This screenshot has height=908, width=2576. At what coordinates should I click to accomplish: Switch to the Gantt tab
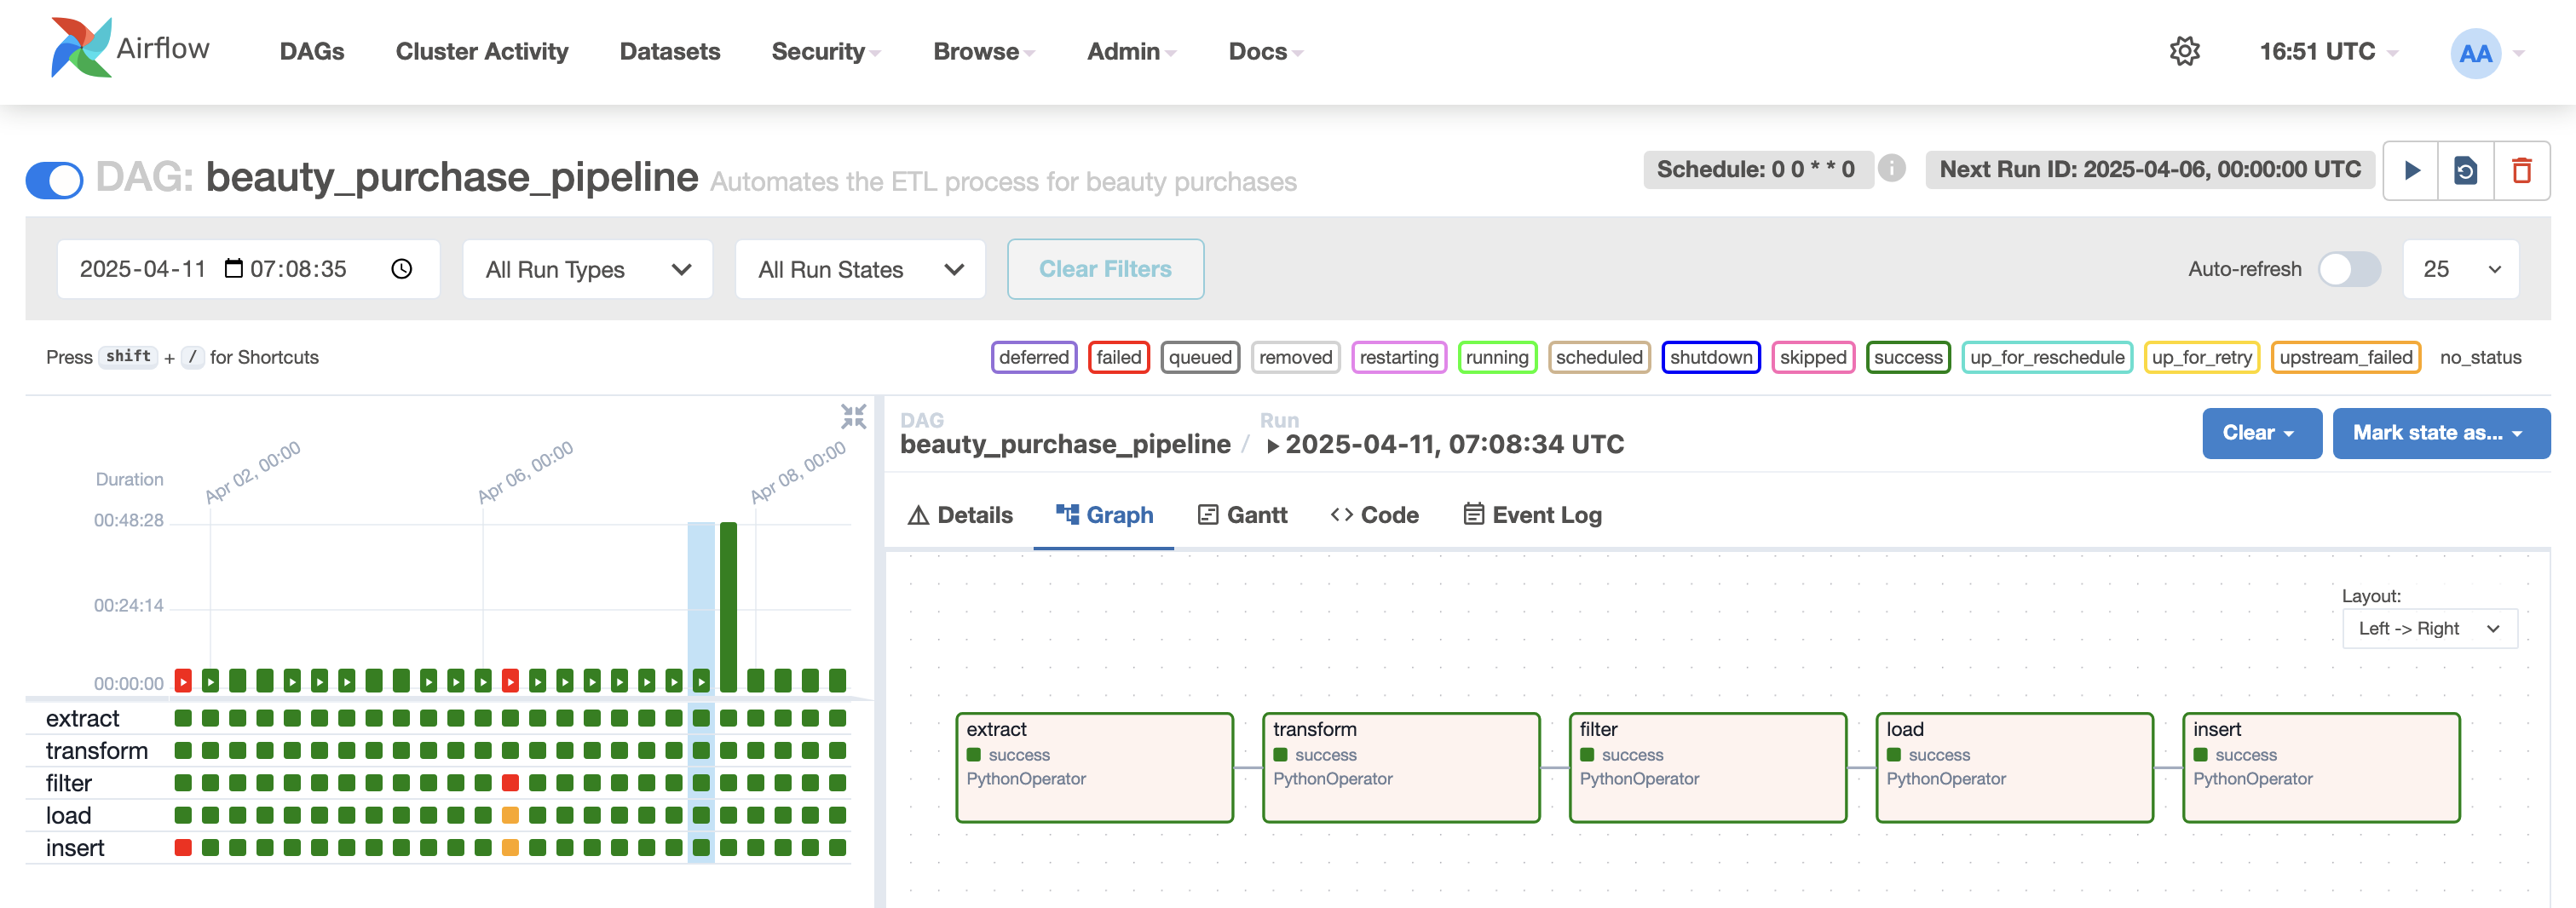tap(1242, 515)
